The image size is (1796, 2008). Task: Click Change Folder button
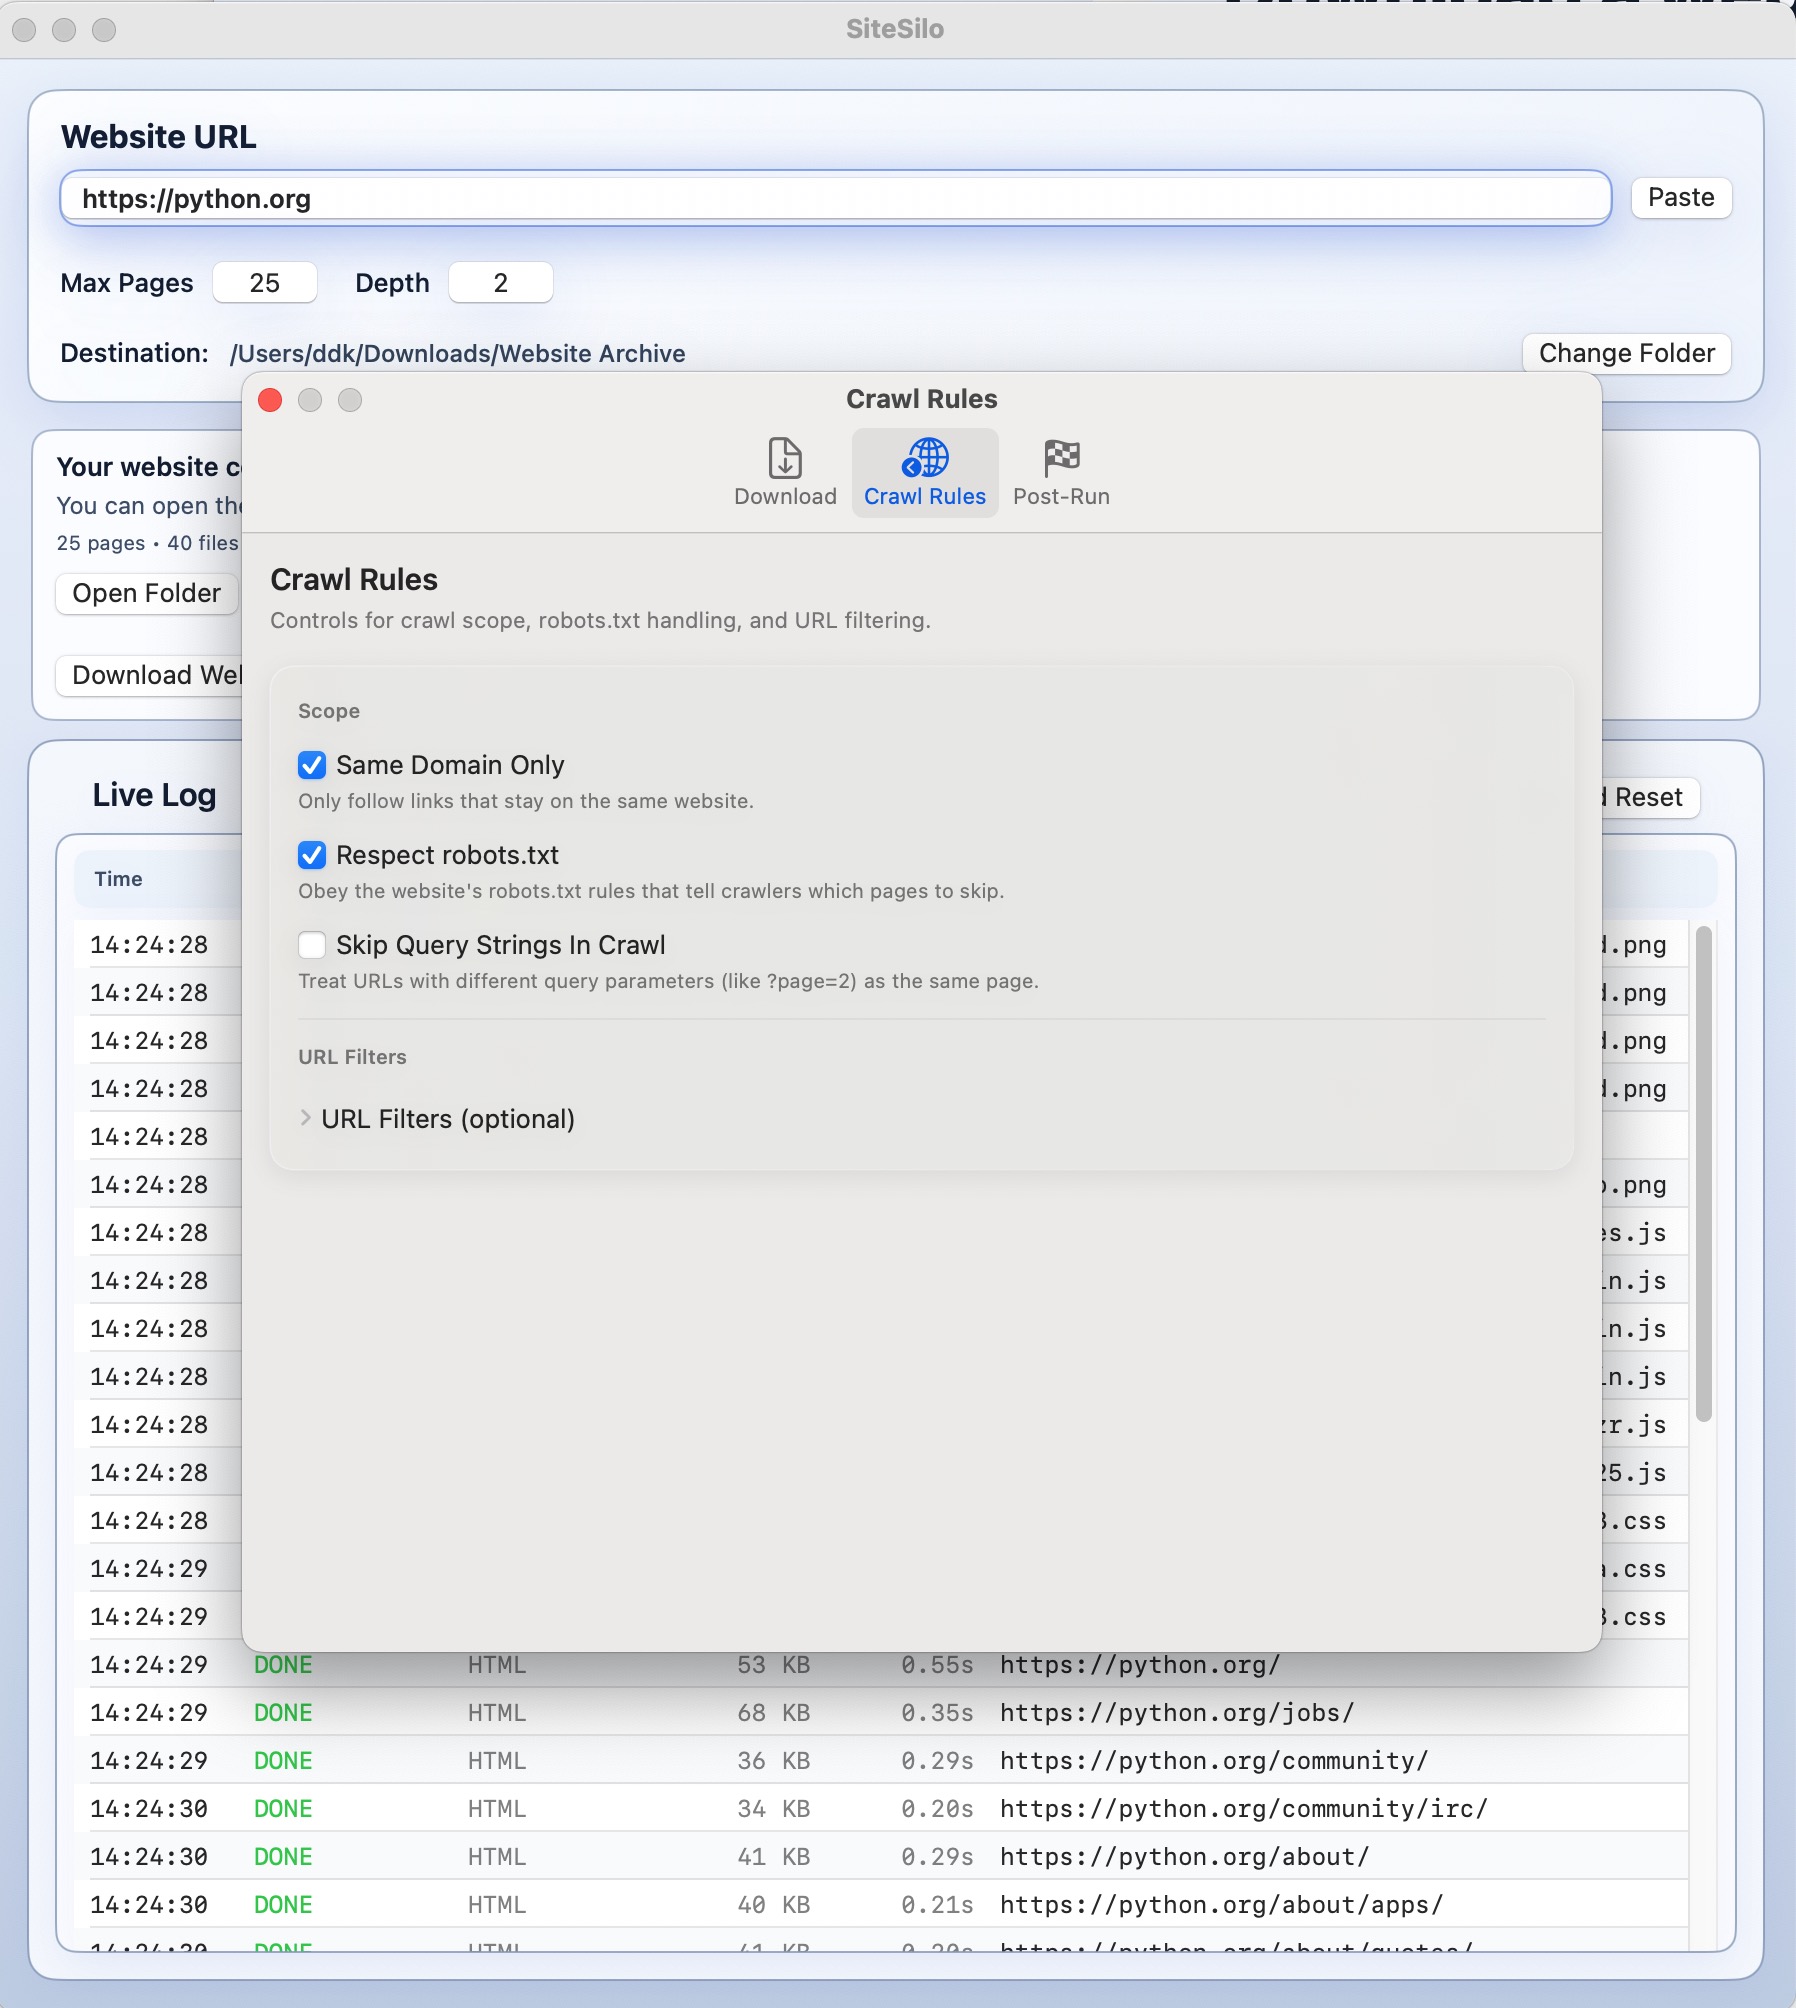click(1626, 353)
